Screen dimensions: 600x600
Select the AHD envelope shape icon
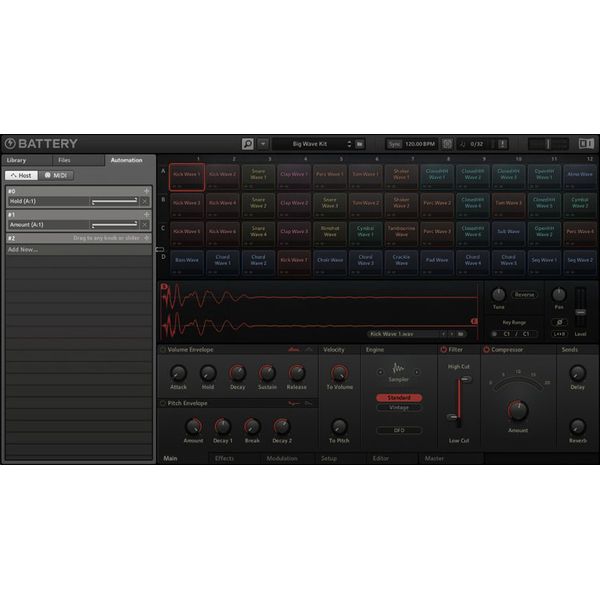308,349
